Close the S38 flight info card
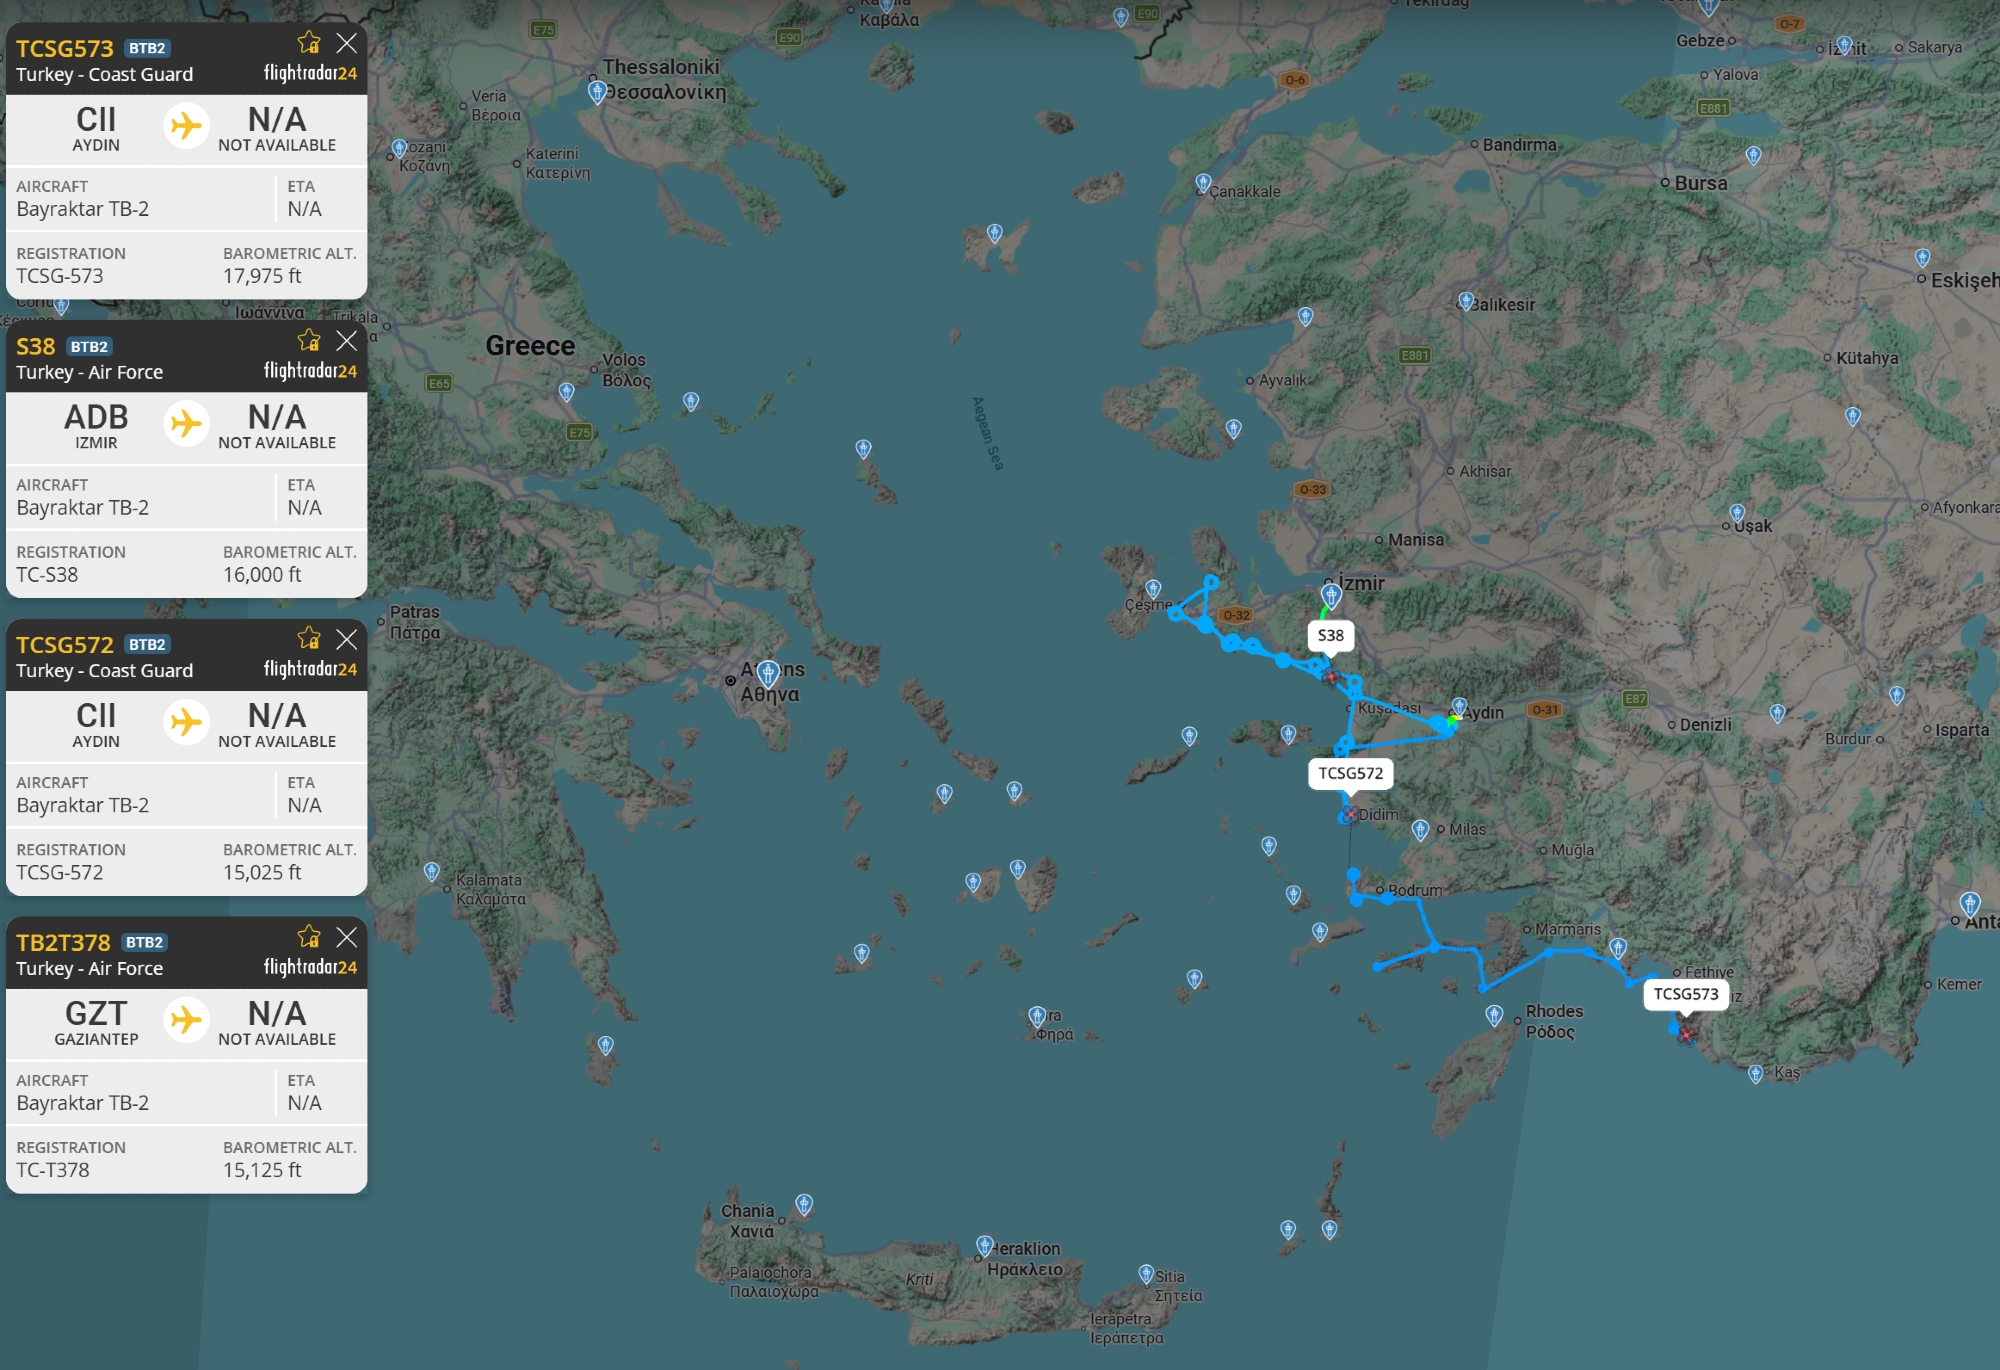 click(346, 341)
